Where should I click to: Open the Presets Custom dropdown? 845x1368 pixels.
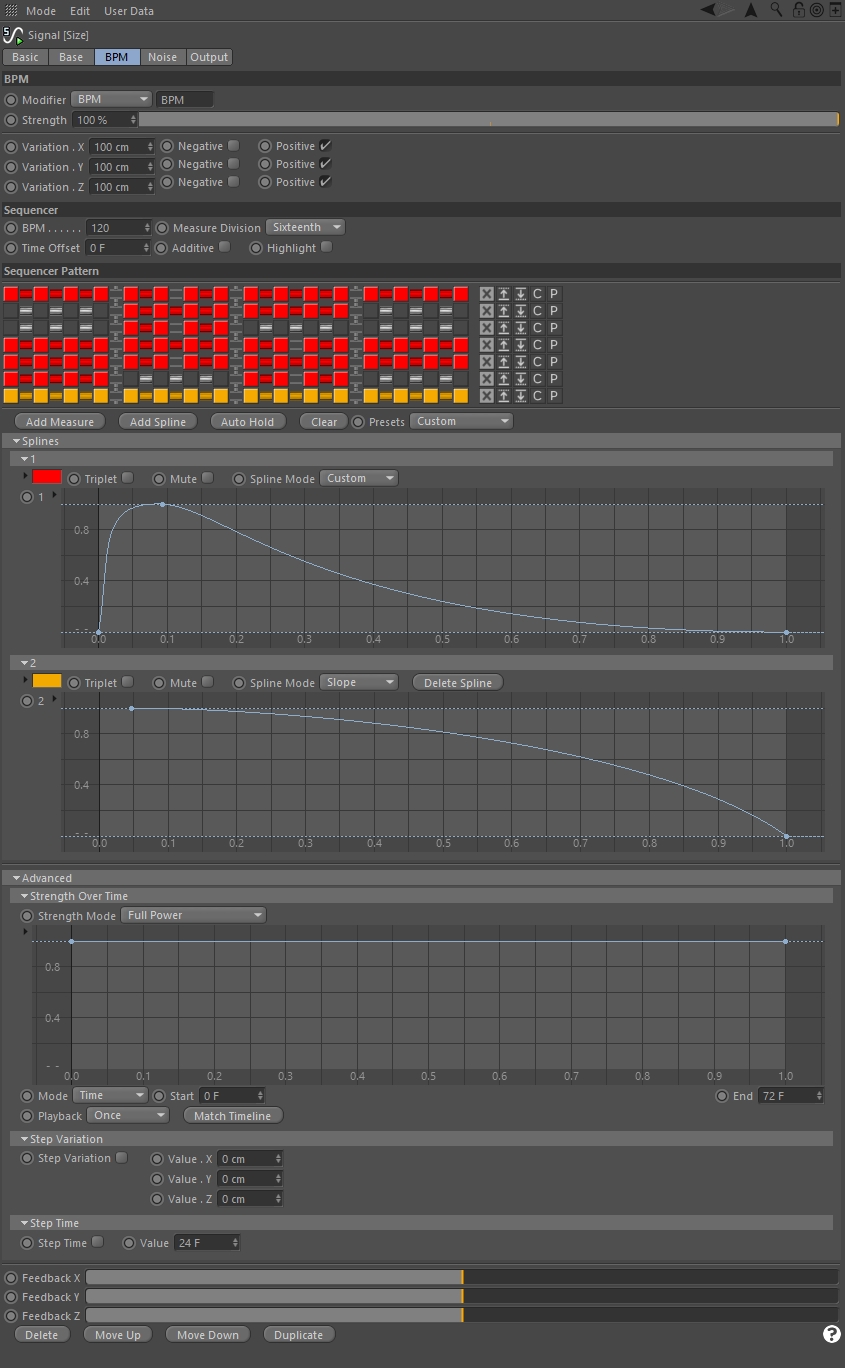(461, 421)
